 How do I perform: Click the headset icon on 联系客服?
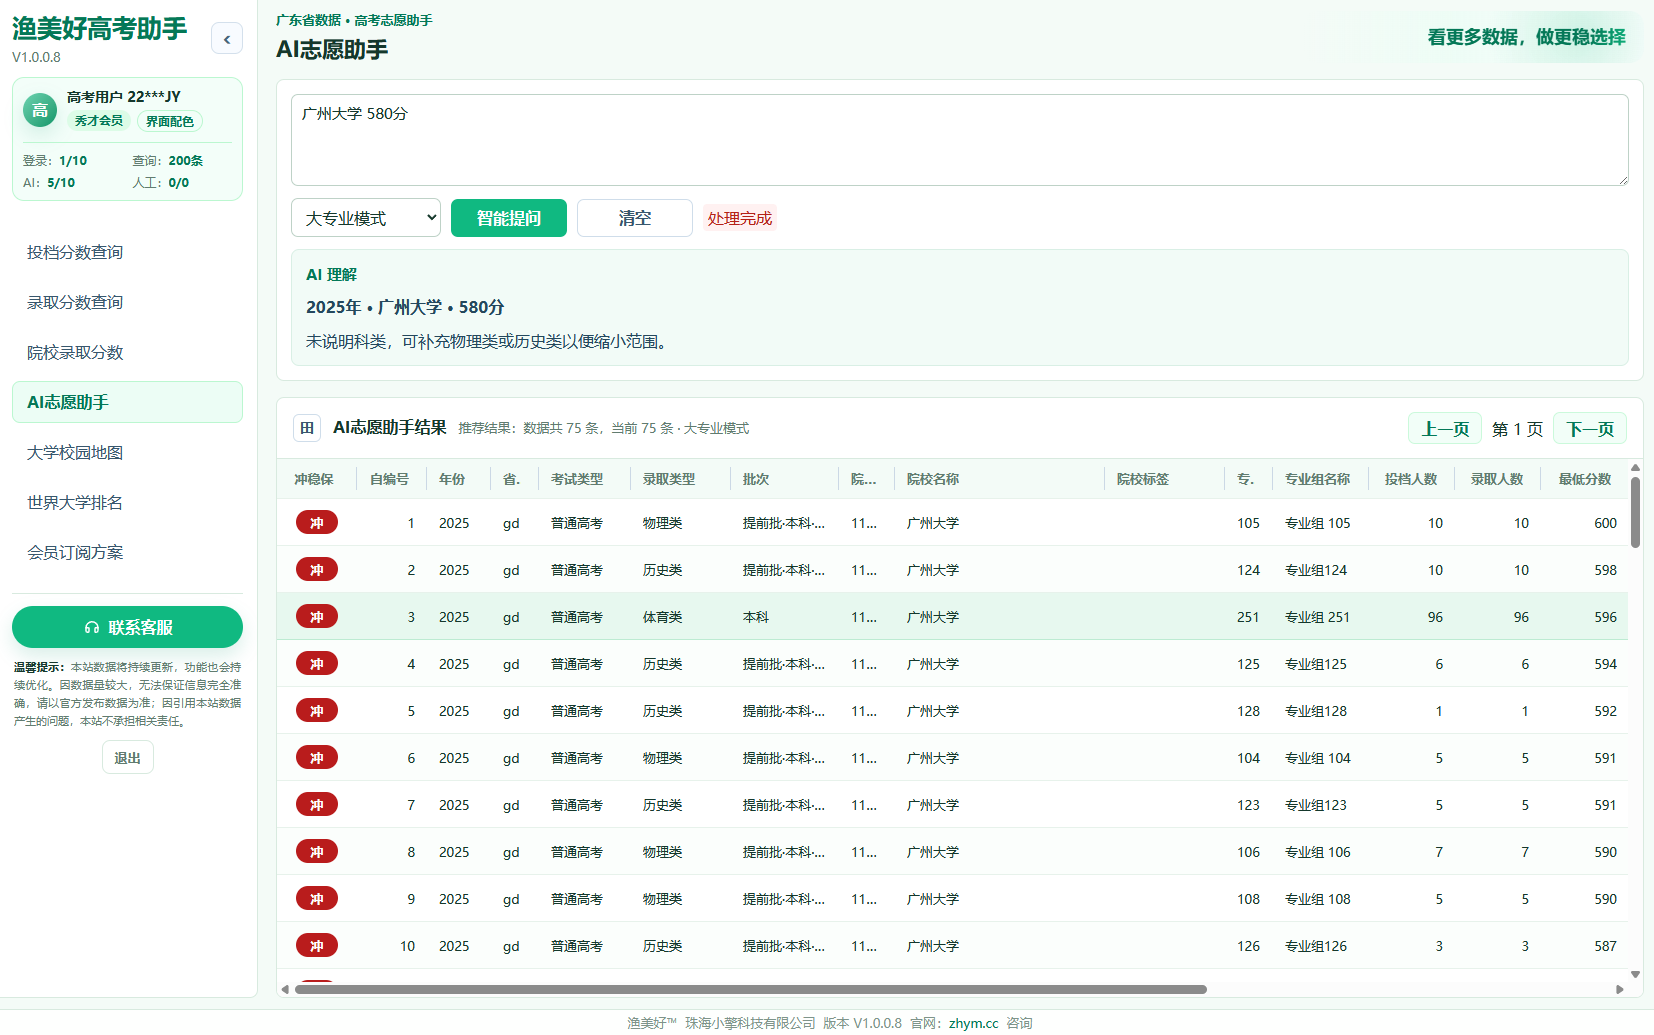point(92,628)
